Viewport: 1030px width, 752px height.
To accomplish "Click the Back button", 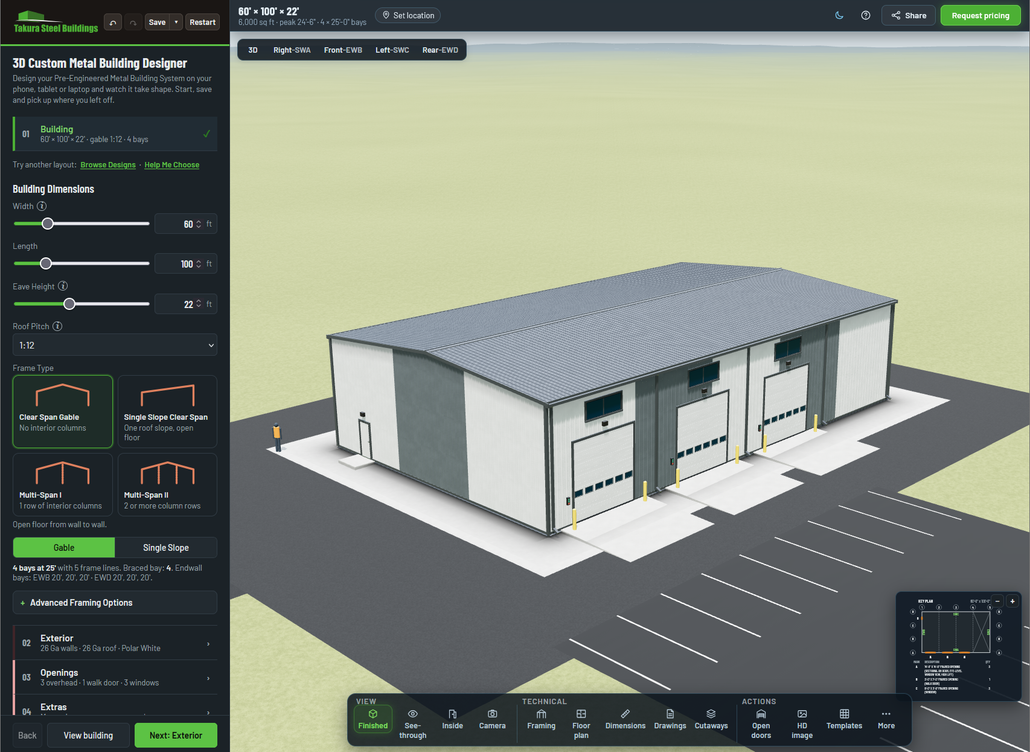I will [x=27, y=736].
